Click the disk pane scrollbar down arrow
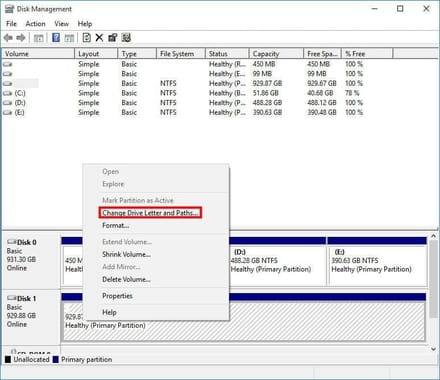 (433, 349)
